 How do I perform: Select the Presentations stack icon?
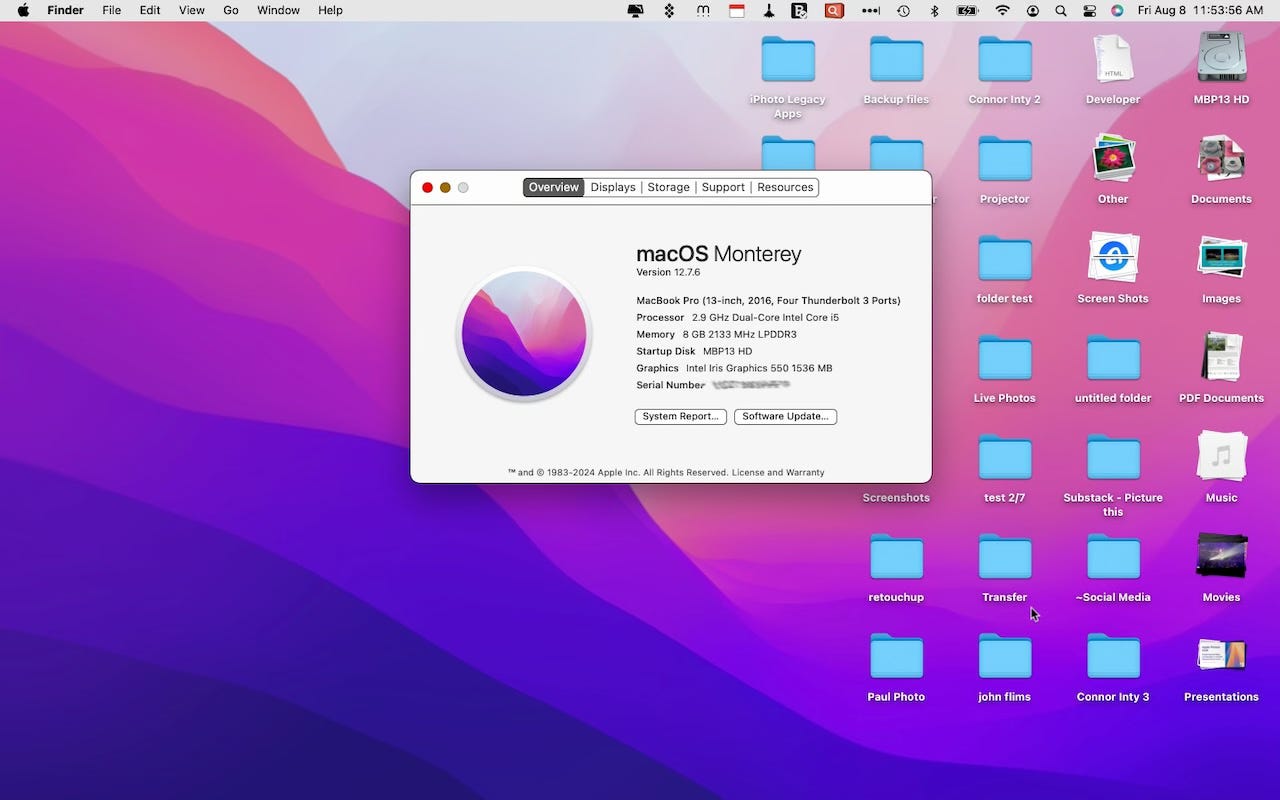click(1222, 655)
